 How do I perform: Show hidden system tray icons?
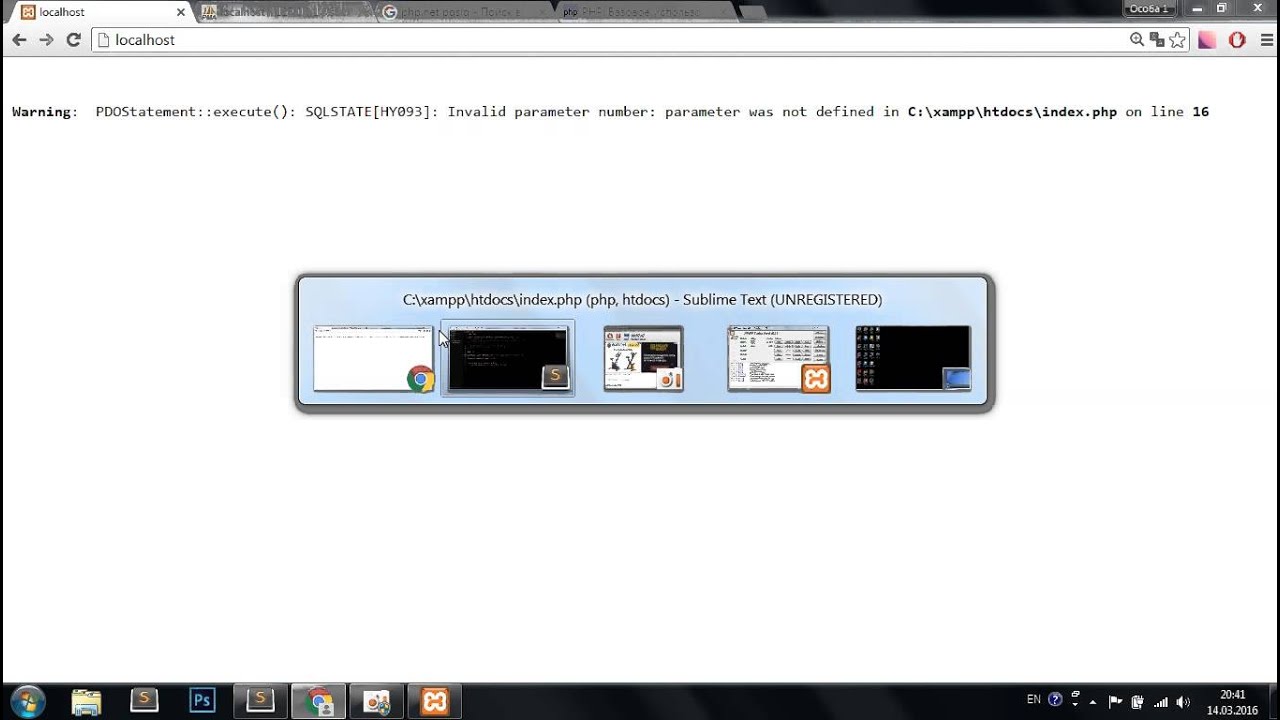(1094, 701)
